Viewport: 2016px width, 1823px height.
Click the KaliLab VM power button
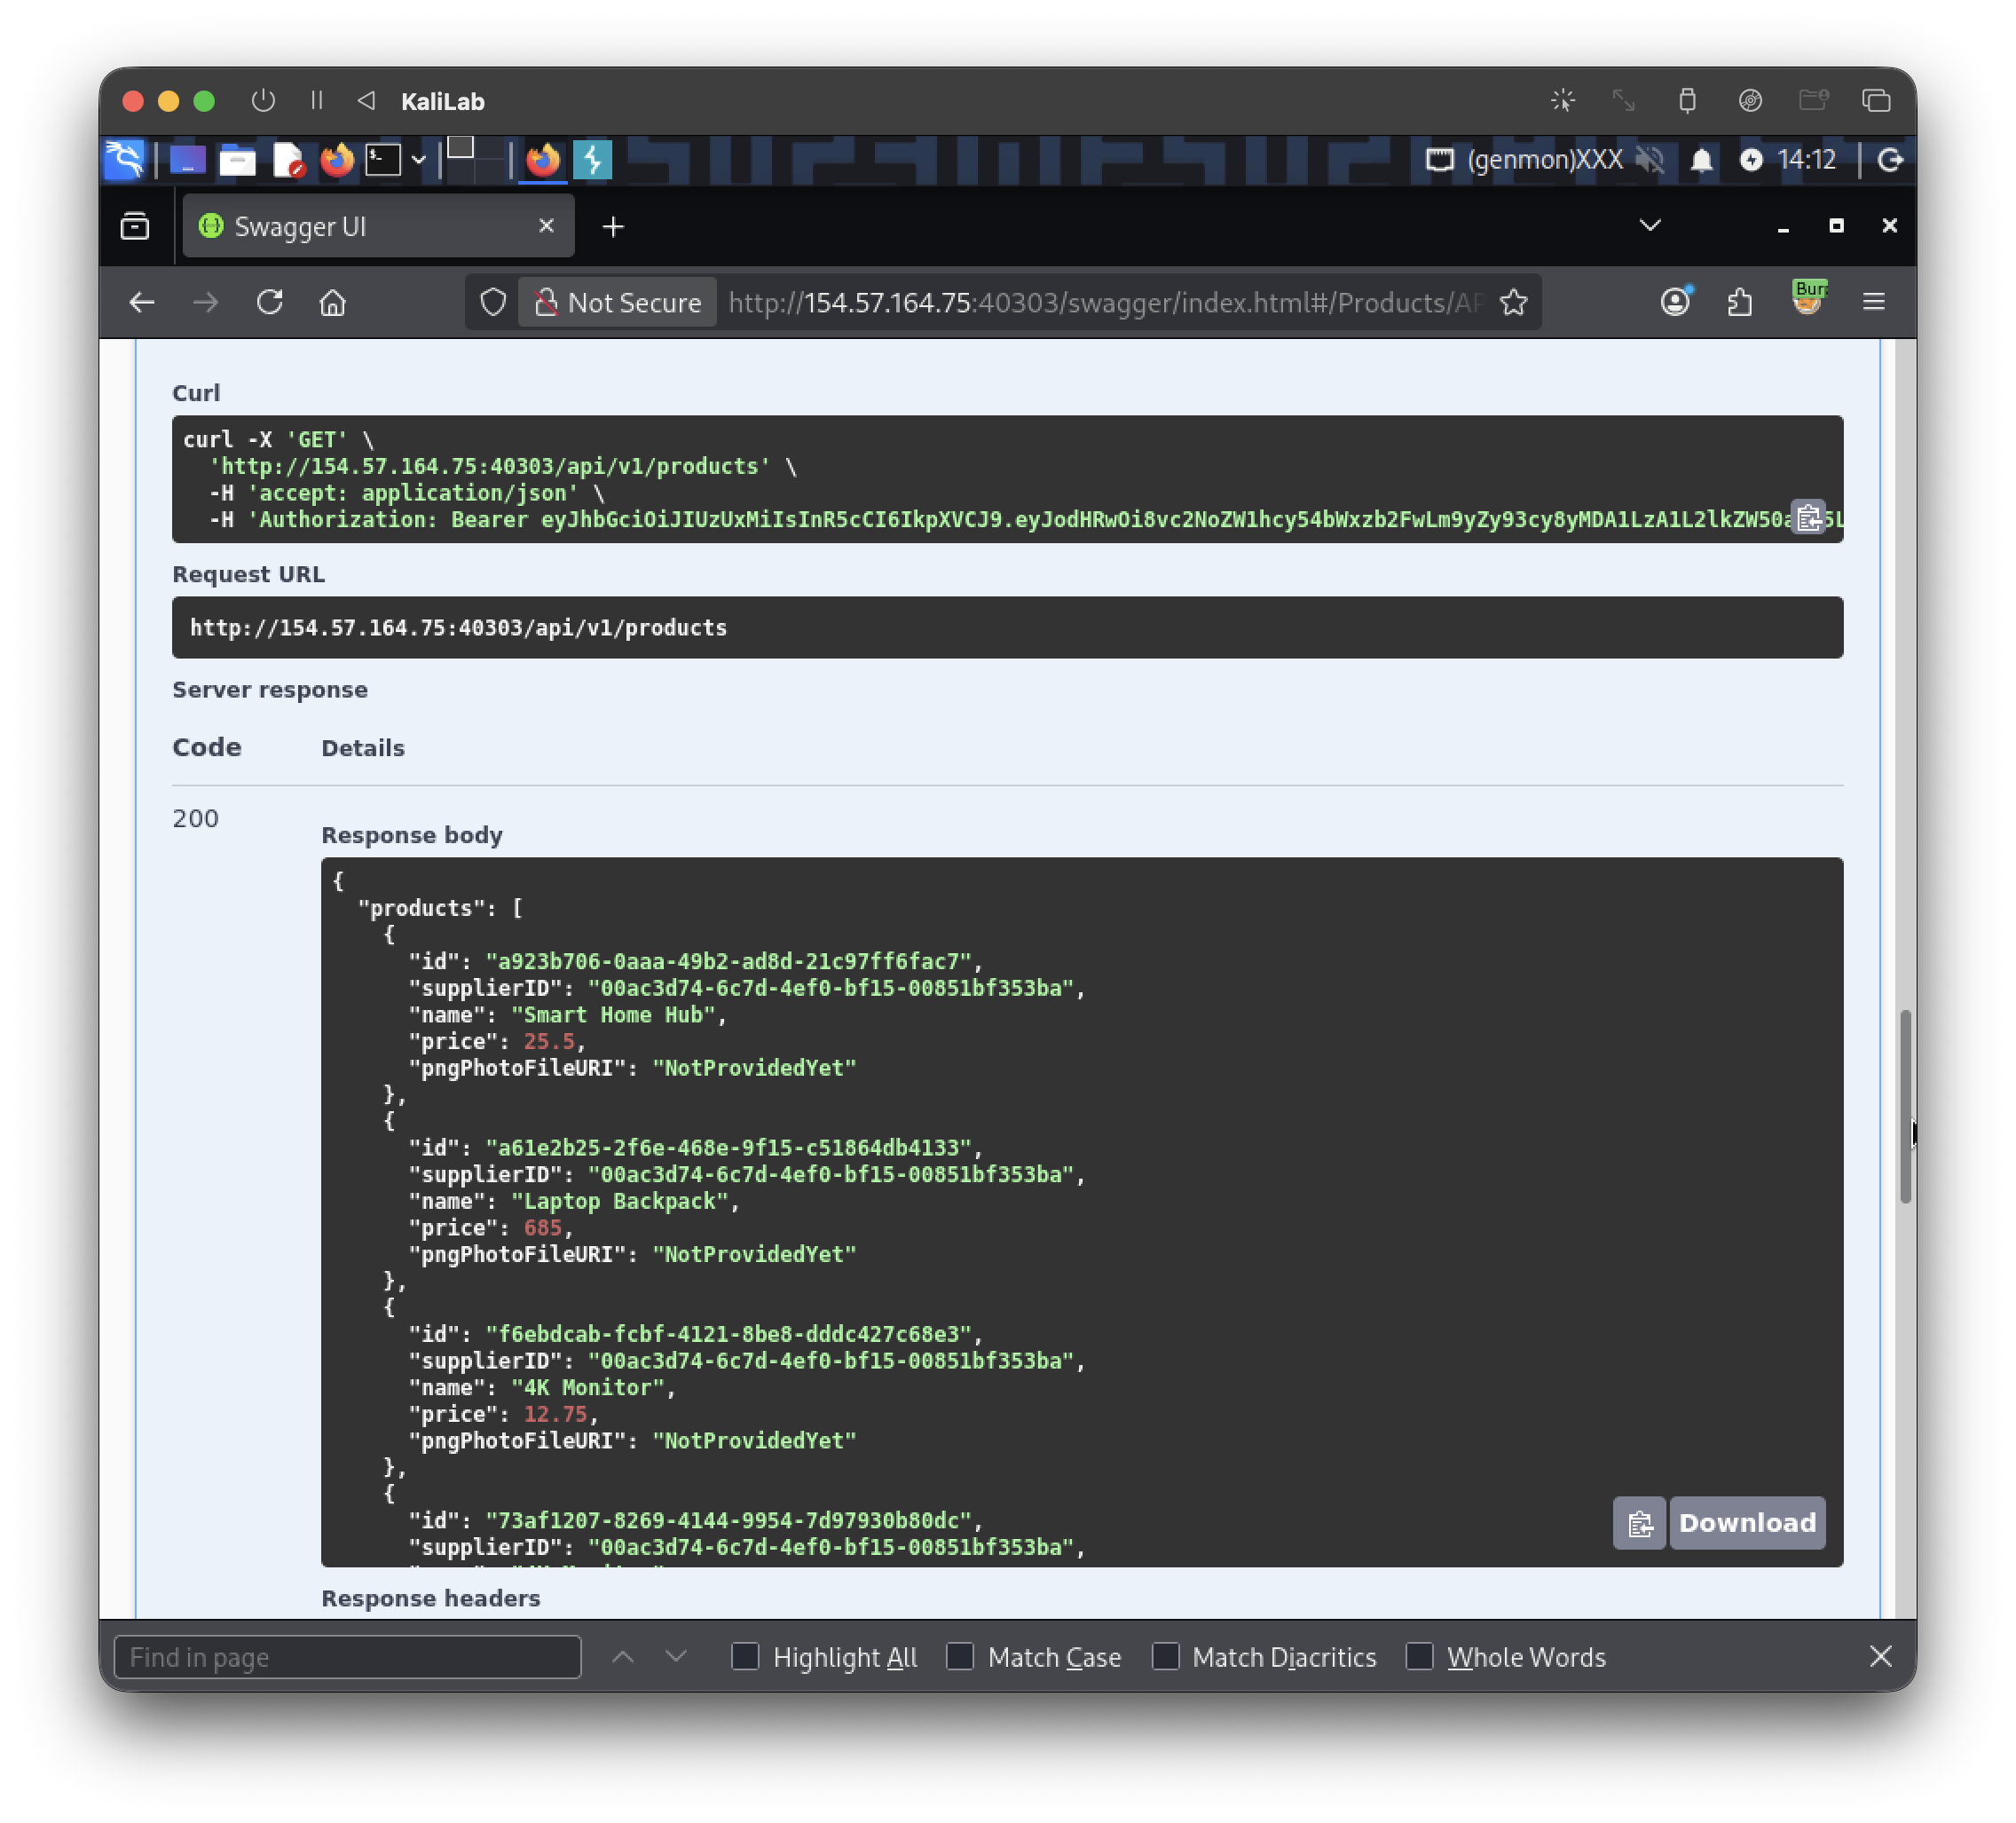[x=263, y=100]
